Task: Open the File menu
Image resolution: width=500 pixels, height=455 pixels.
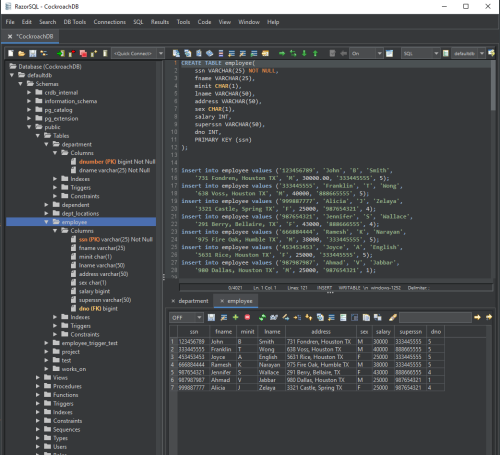Action: point(10,22)
